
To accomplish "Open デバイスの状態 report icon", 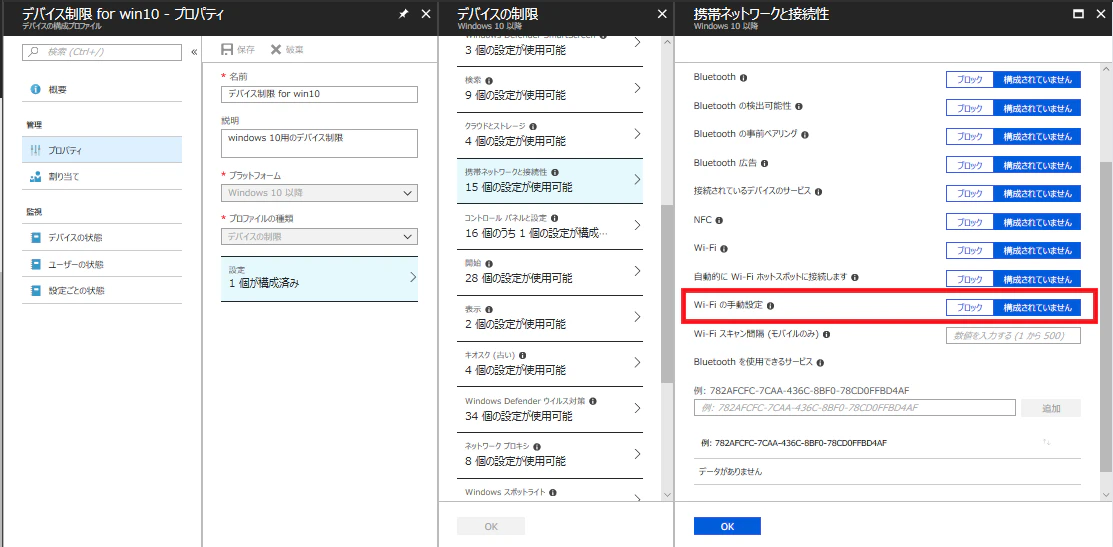I will point(35,237).
